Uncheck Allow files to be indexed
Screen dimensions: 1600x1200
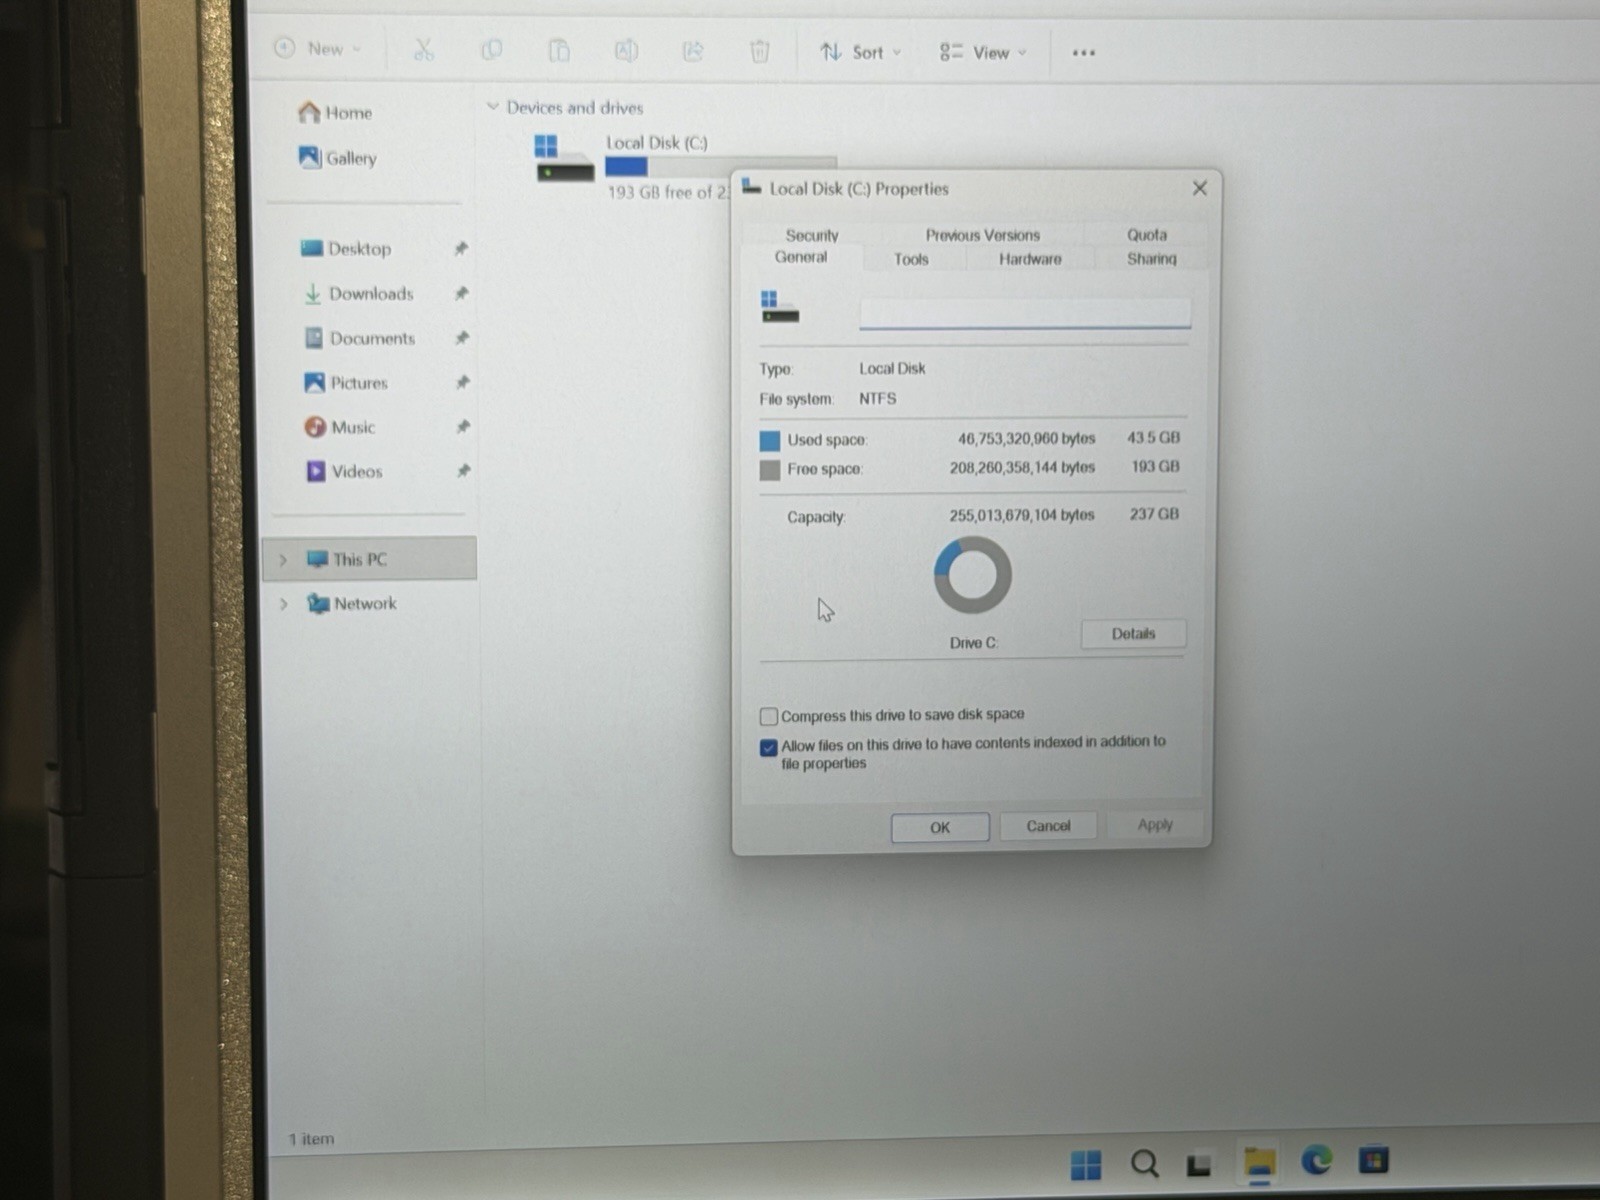[x=769, y=747]
